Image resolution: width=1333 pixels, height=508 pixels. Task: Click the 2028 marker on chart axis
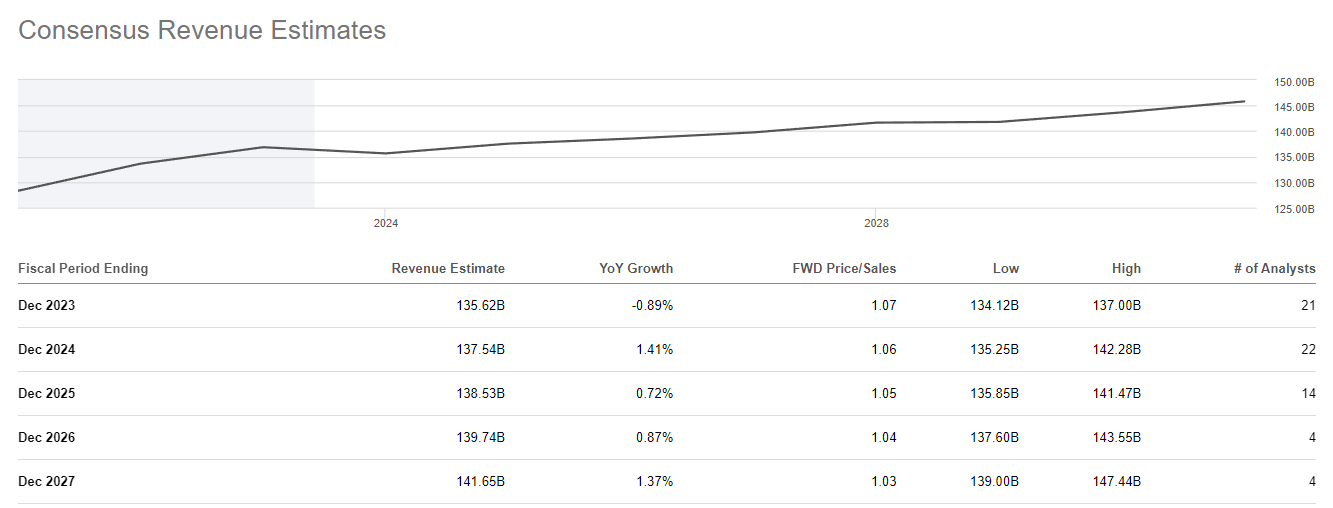click(876, 224)
